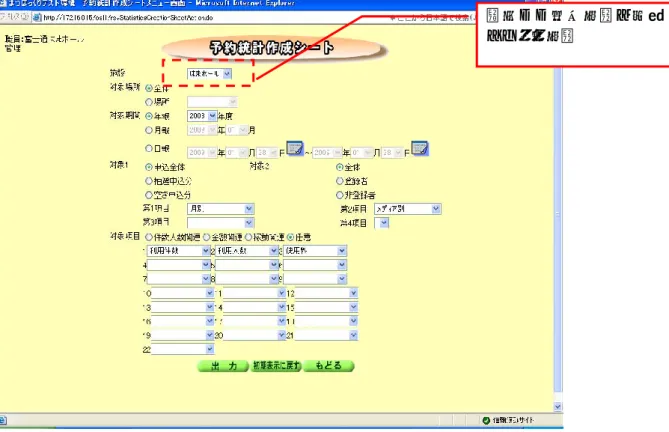This screenshot has height=432, width=669.
Task: Open empty item dropdown number 4
Action: click(178, 265)
